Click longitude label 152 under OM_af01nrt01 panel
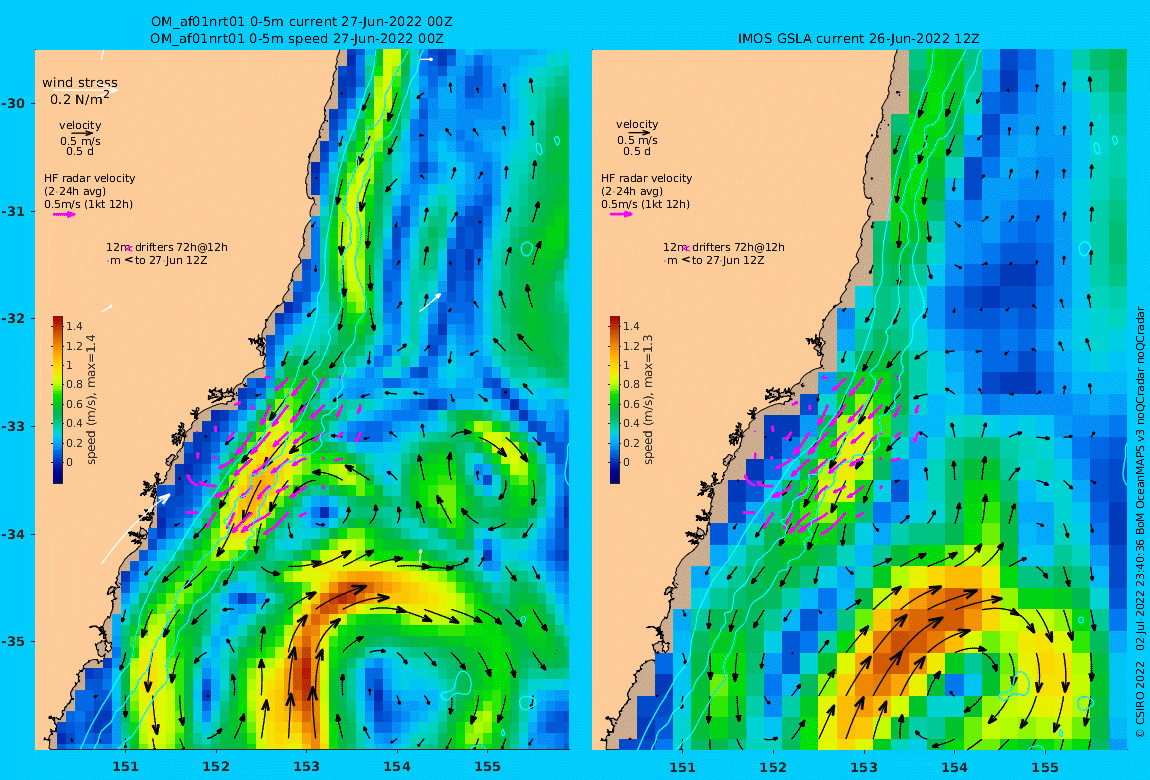Screen dimensions: 1150x780 [x=216, y=767]
